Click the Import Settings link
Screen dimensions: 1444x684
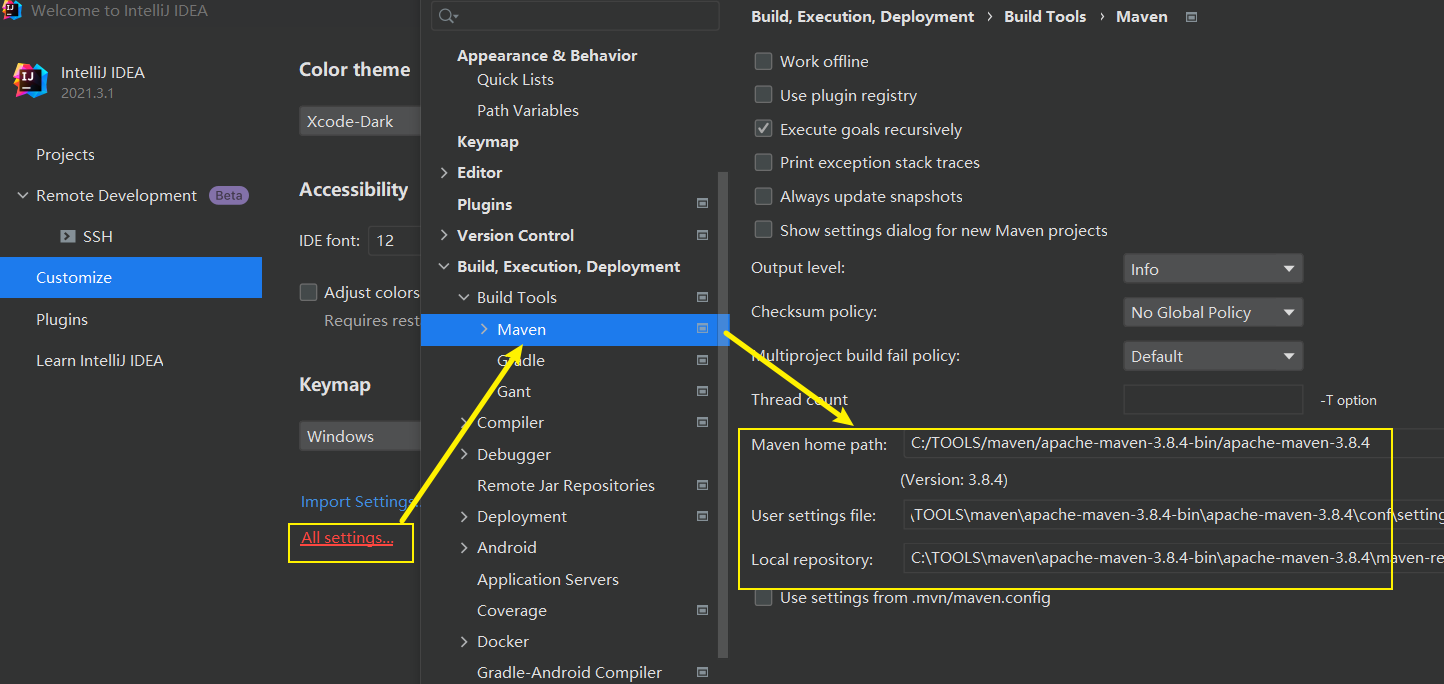[358, 501]
